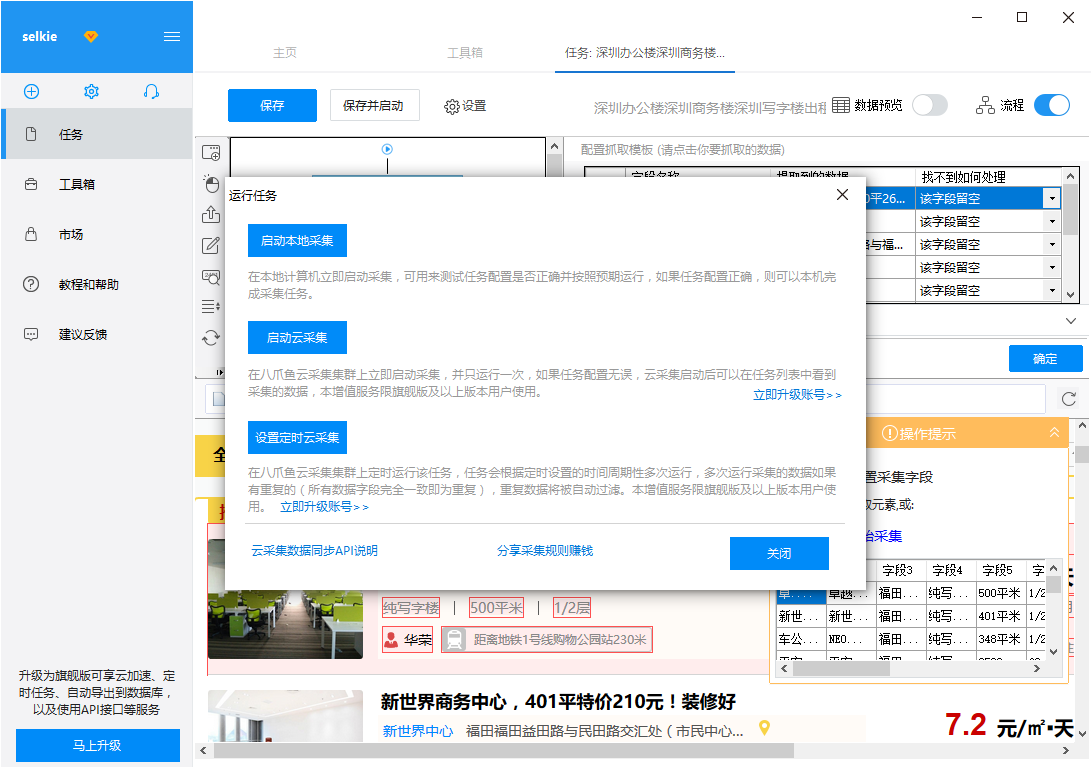
Task: Click the 401平米 cell in data preview
Action: click(x=999, y=616)
